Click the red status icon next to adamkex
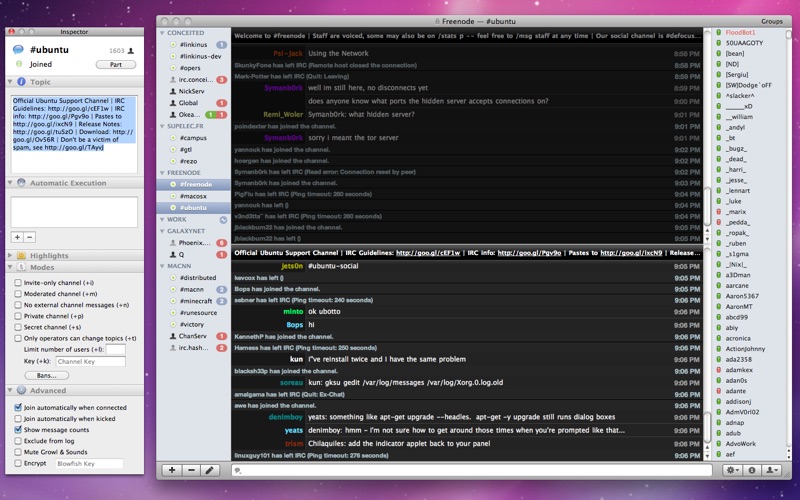 (718, 369)
